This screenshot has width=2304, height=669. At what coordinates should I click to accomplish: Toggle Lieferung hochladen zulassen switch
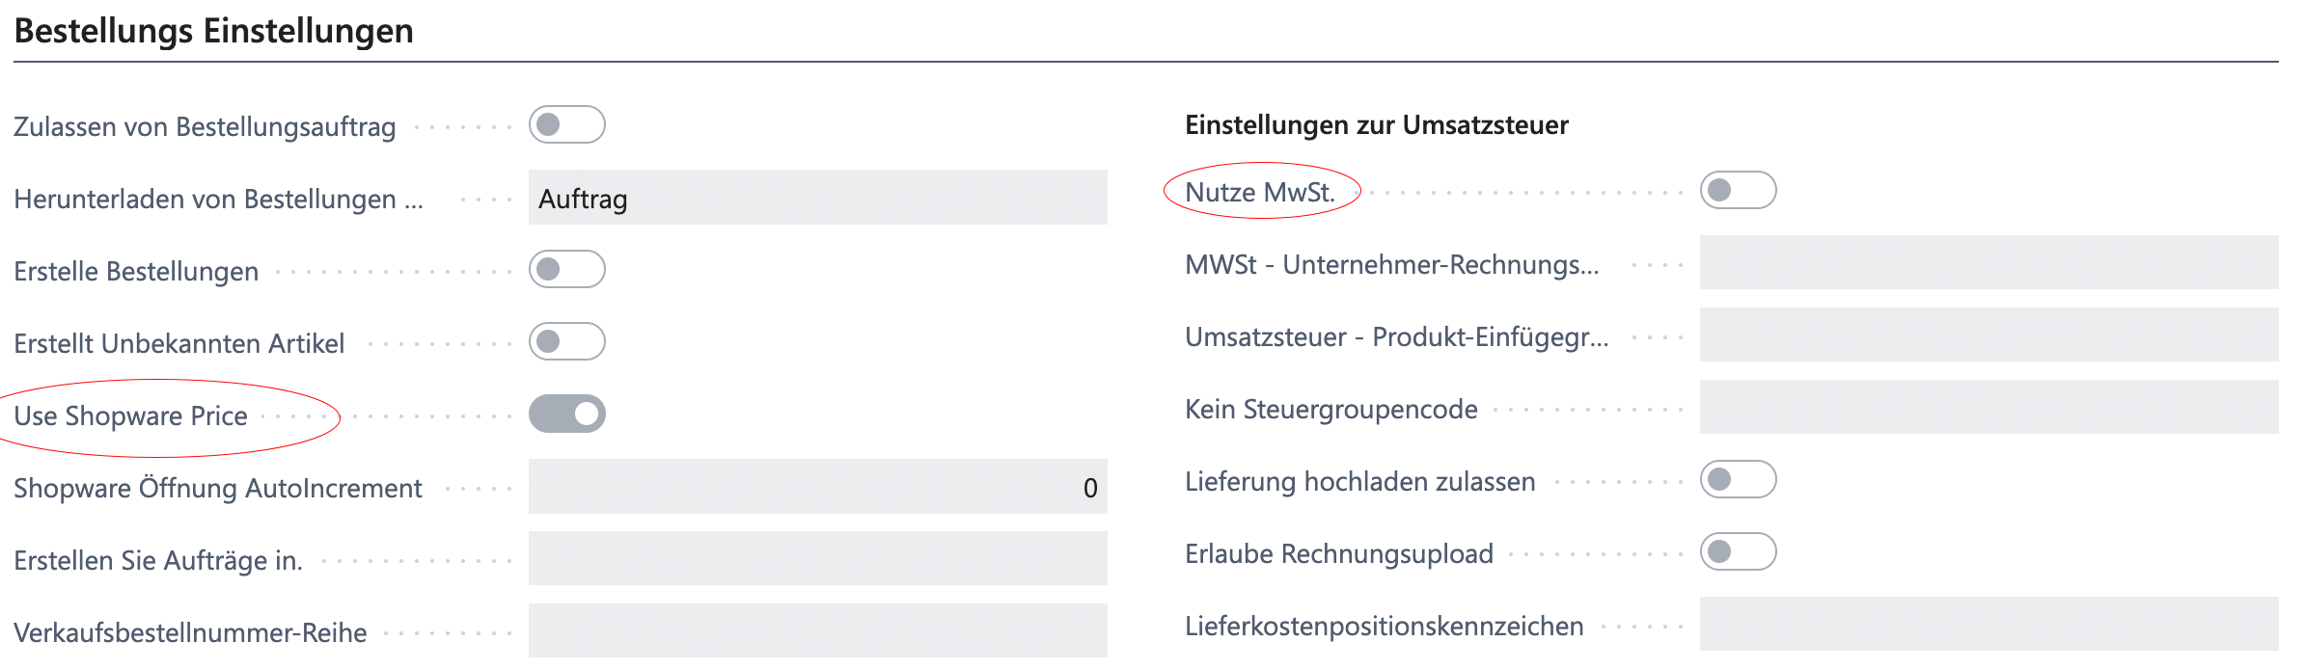(x=1738, y=480)
